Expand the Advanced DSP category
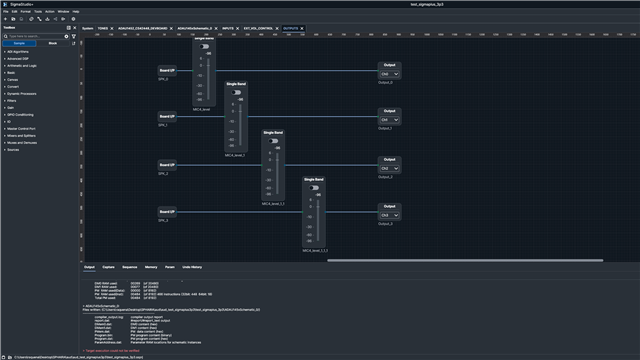Image resolution: width=640 pixels, height=360 pixels. tap(4, 59)
